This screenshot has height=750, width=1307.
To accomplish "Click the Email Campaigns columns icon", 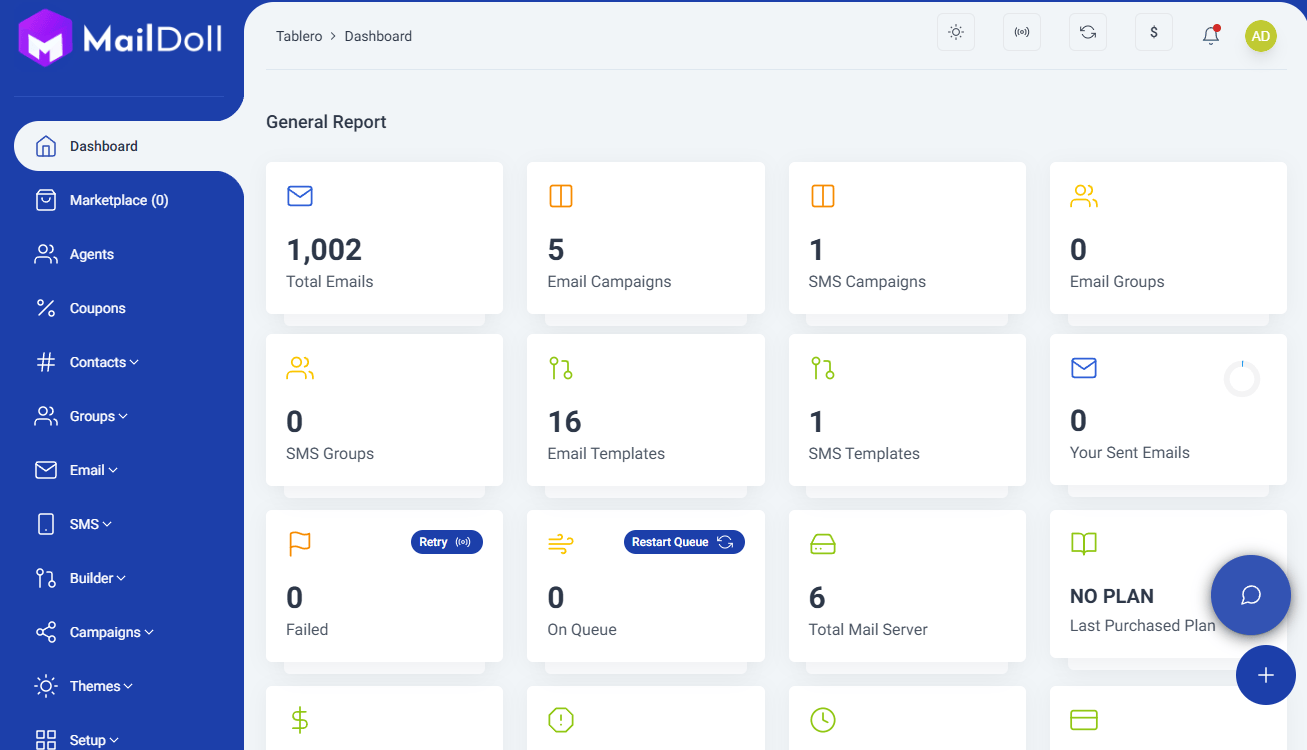I will coord(561,196).
